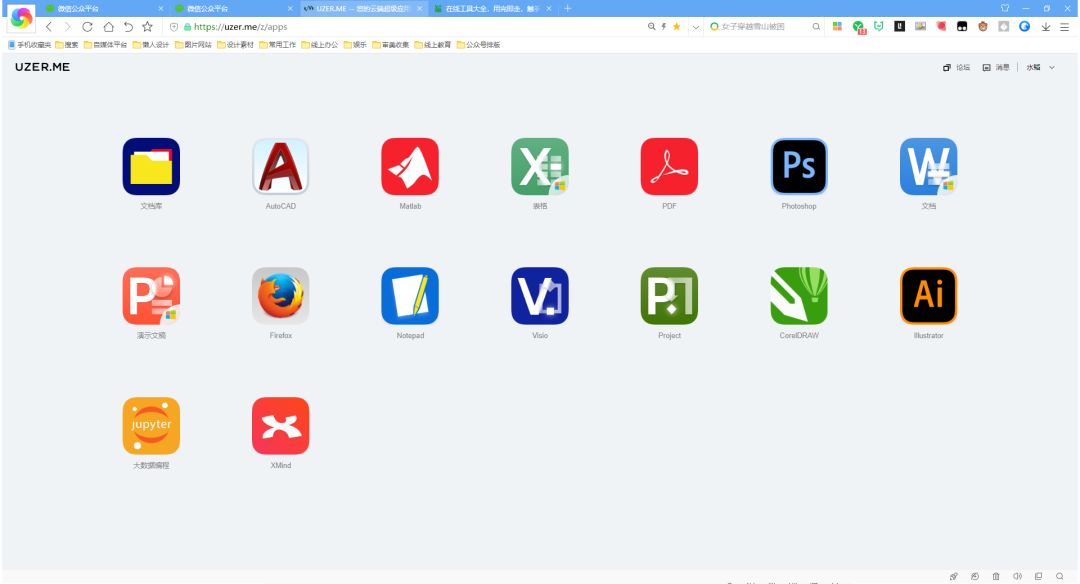Open the blue globe extension icon

tap(1025, 26)
